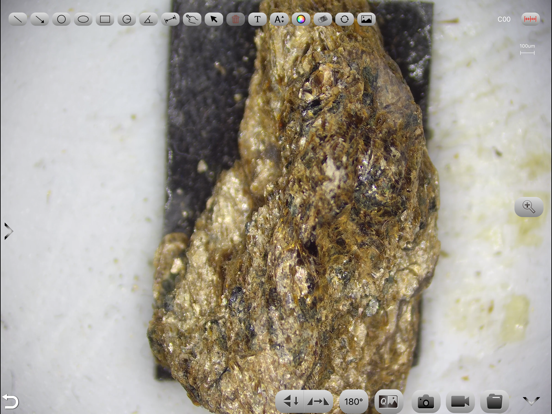
Task: Click the undo back arrow
Action: click(11, 402)
